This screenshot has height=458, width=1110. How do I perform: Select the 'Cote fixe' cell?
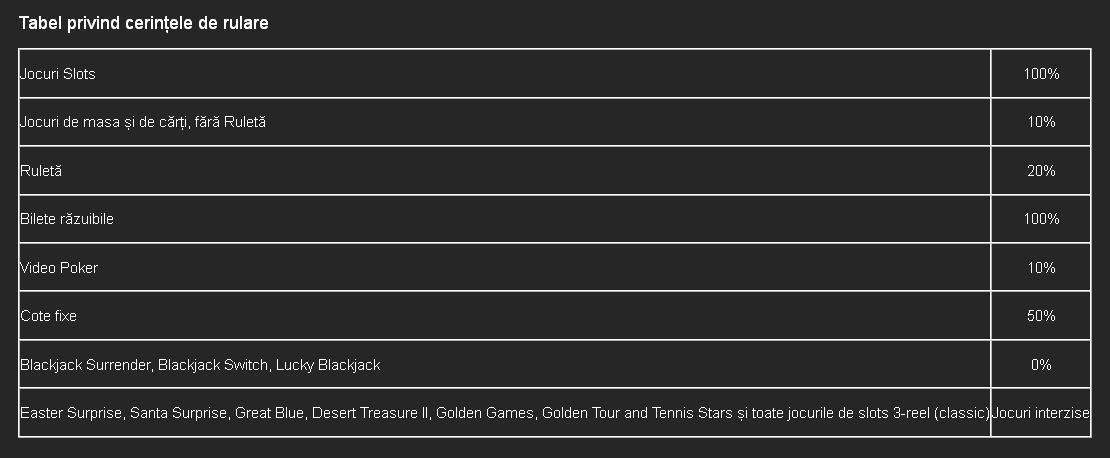[x=49, y=316]
